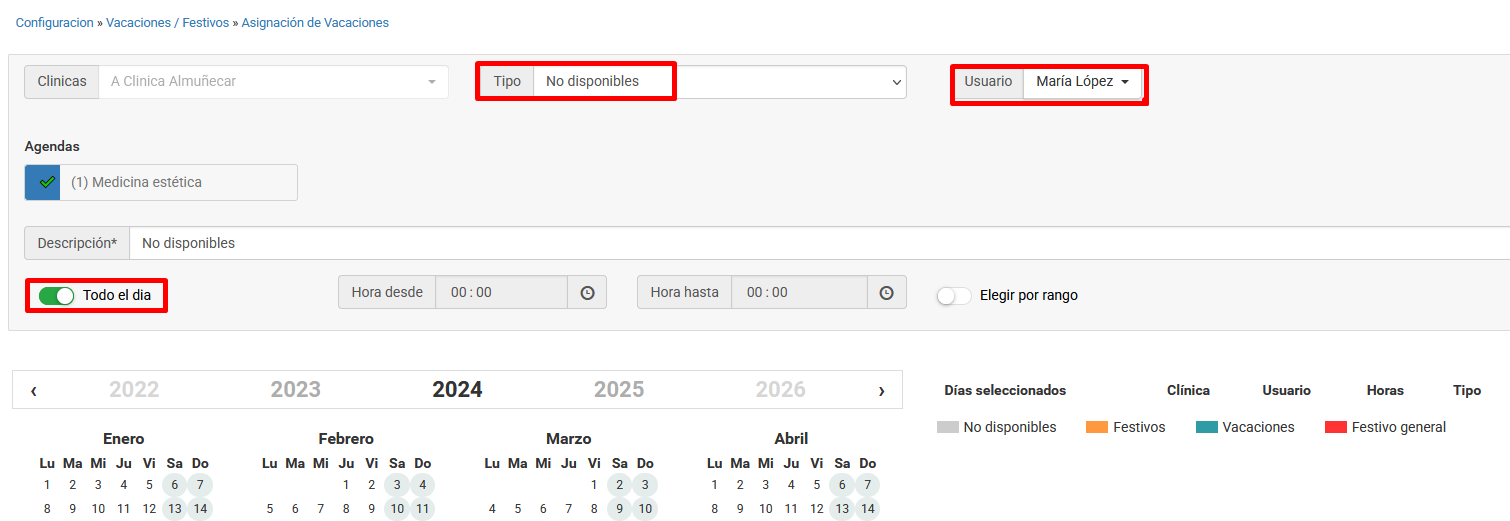Click the clock icon beside Hora hasta

[886, 293]
